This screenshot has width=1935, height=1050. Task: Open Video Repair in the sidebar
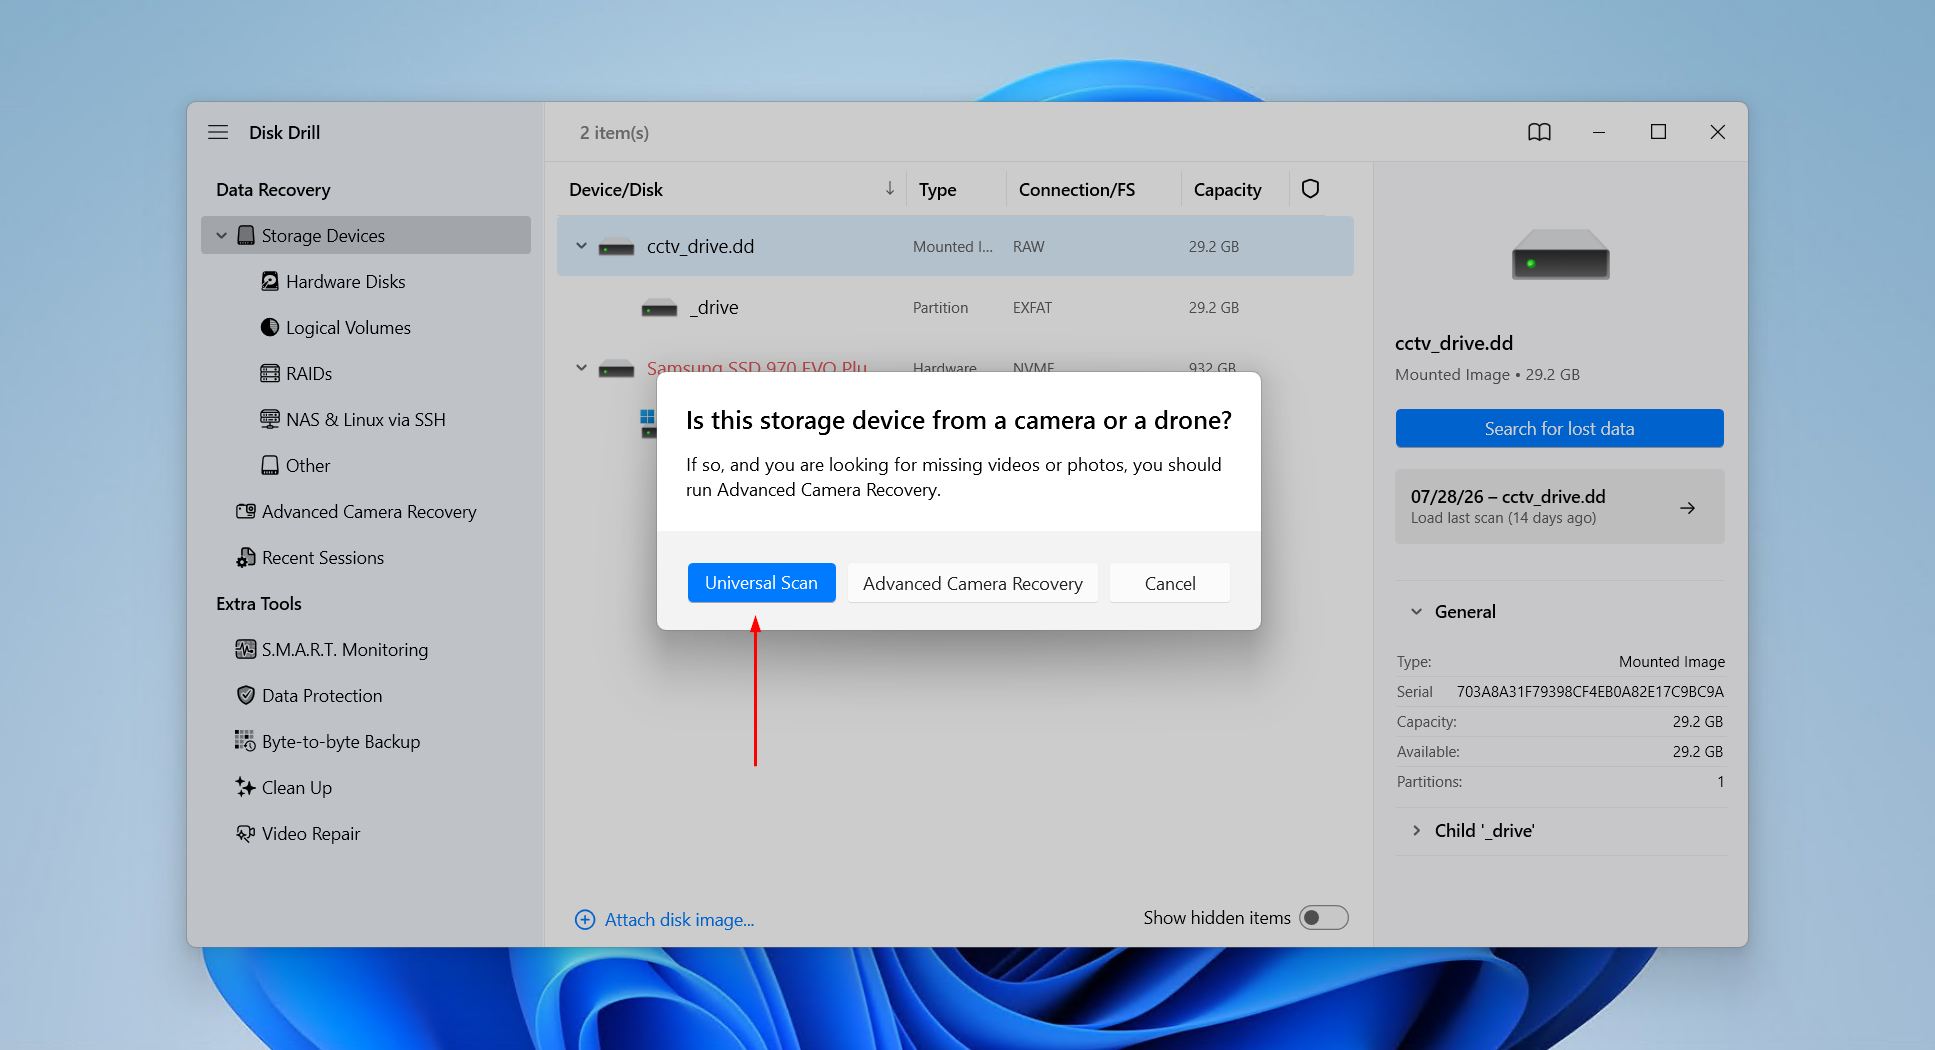[310, 833]
